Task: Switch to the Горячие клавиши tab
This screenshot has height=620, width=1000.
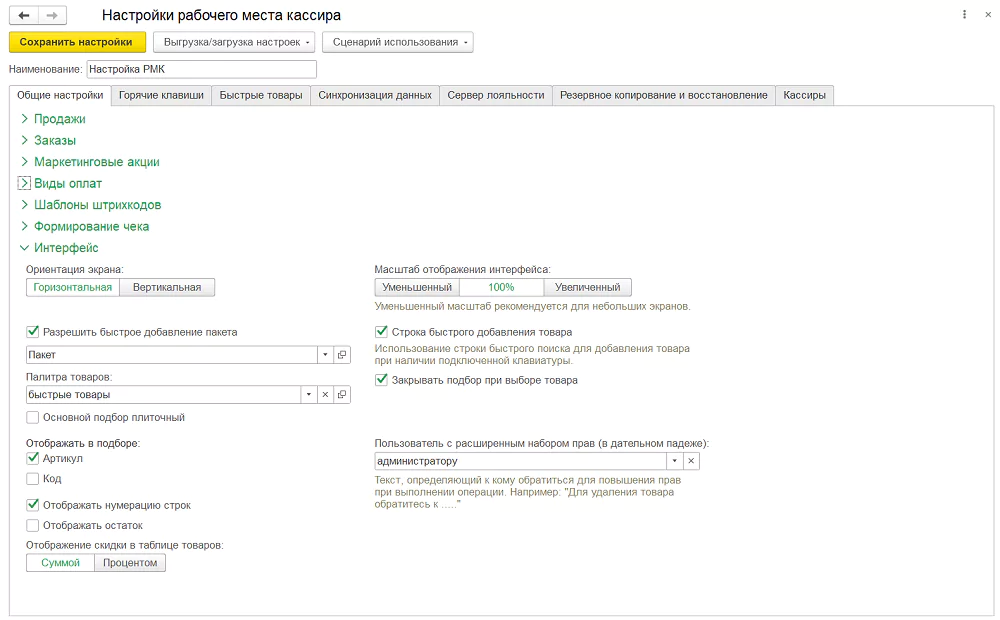Action: tap(161, 95)
